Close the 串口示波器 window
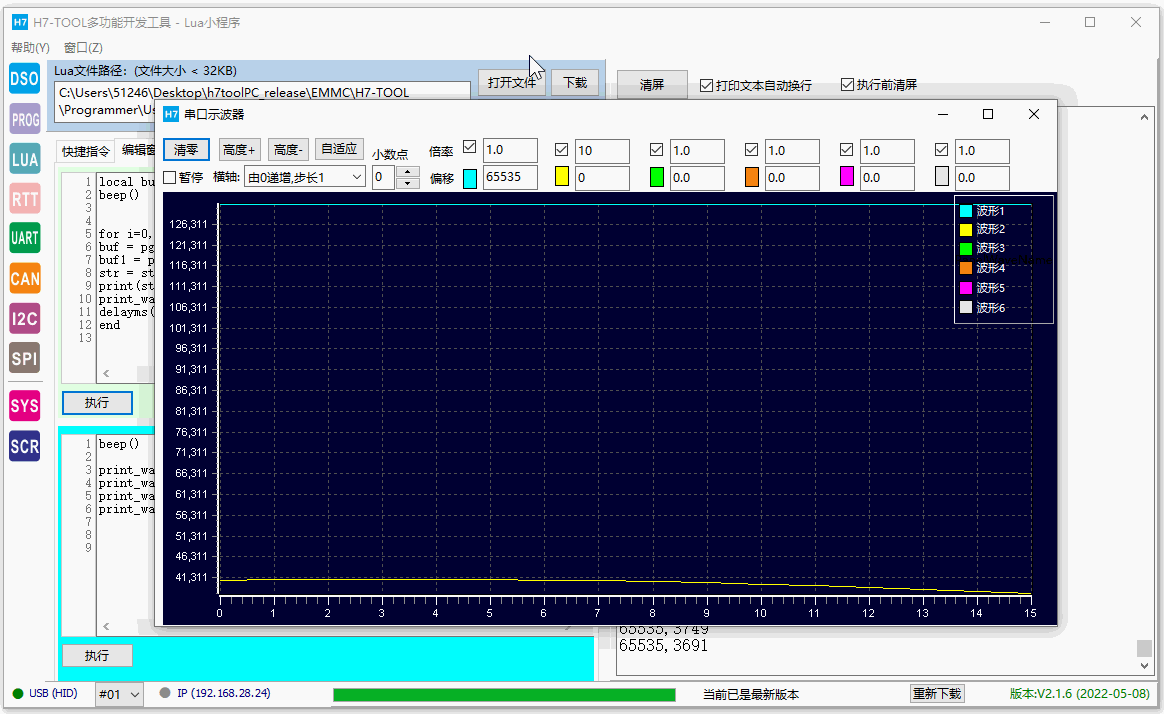 (x=1033, y=114)
